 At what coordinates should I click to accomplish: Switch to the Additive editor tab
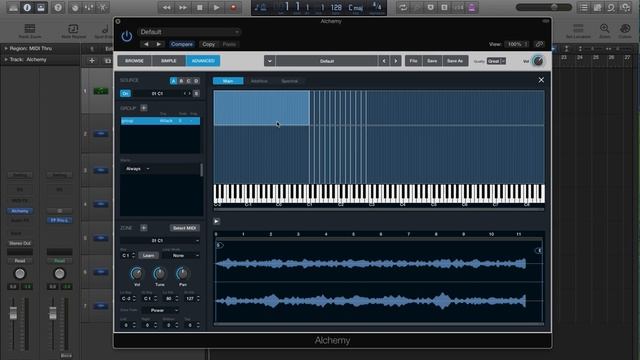point(259,81)
